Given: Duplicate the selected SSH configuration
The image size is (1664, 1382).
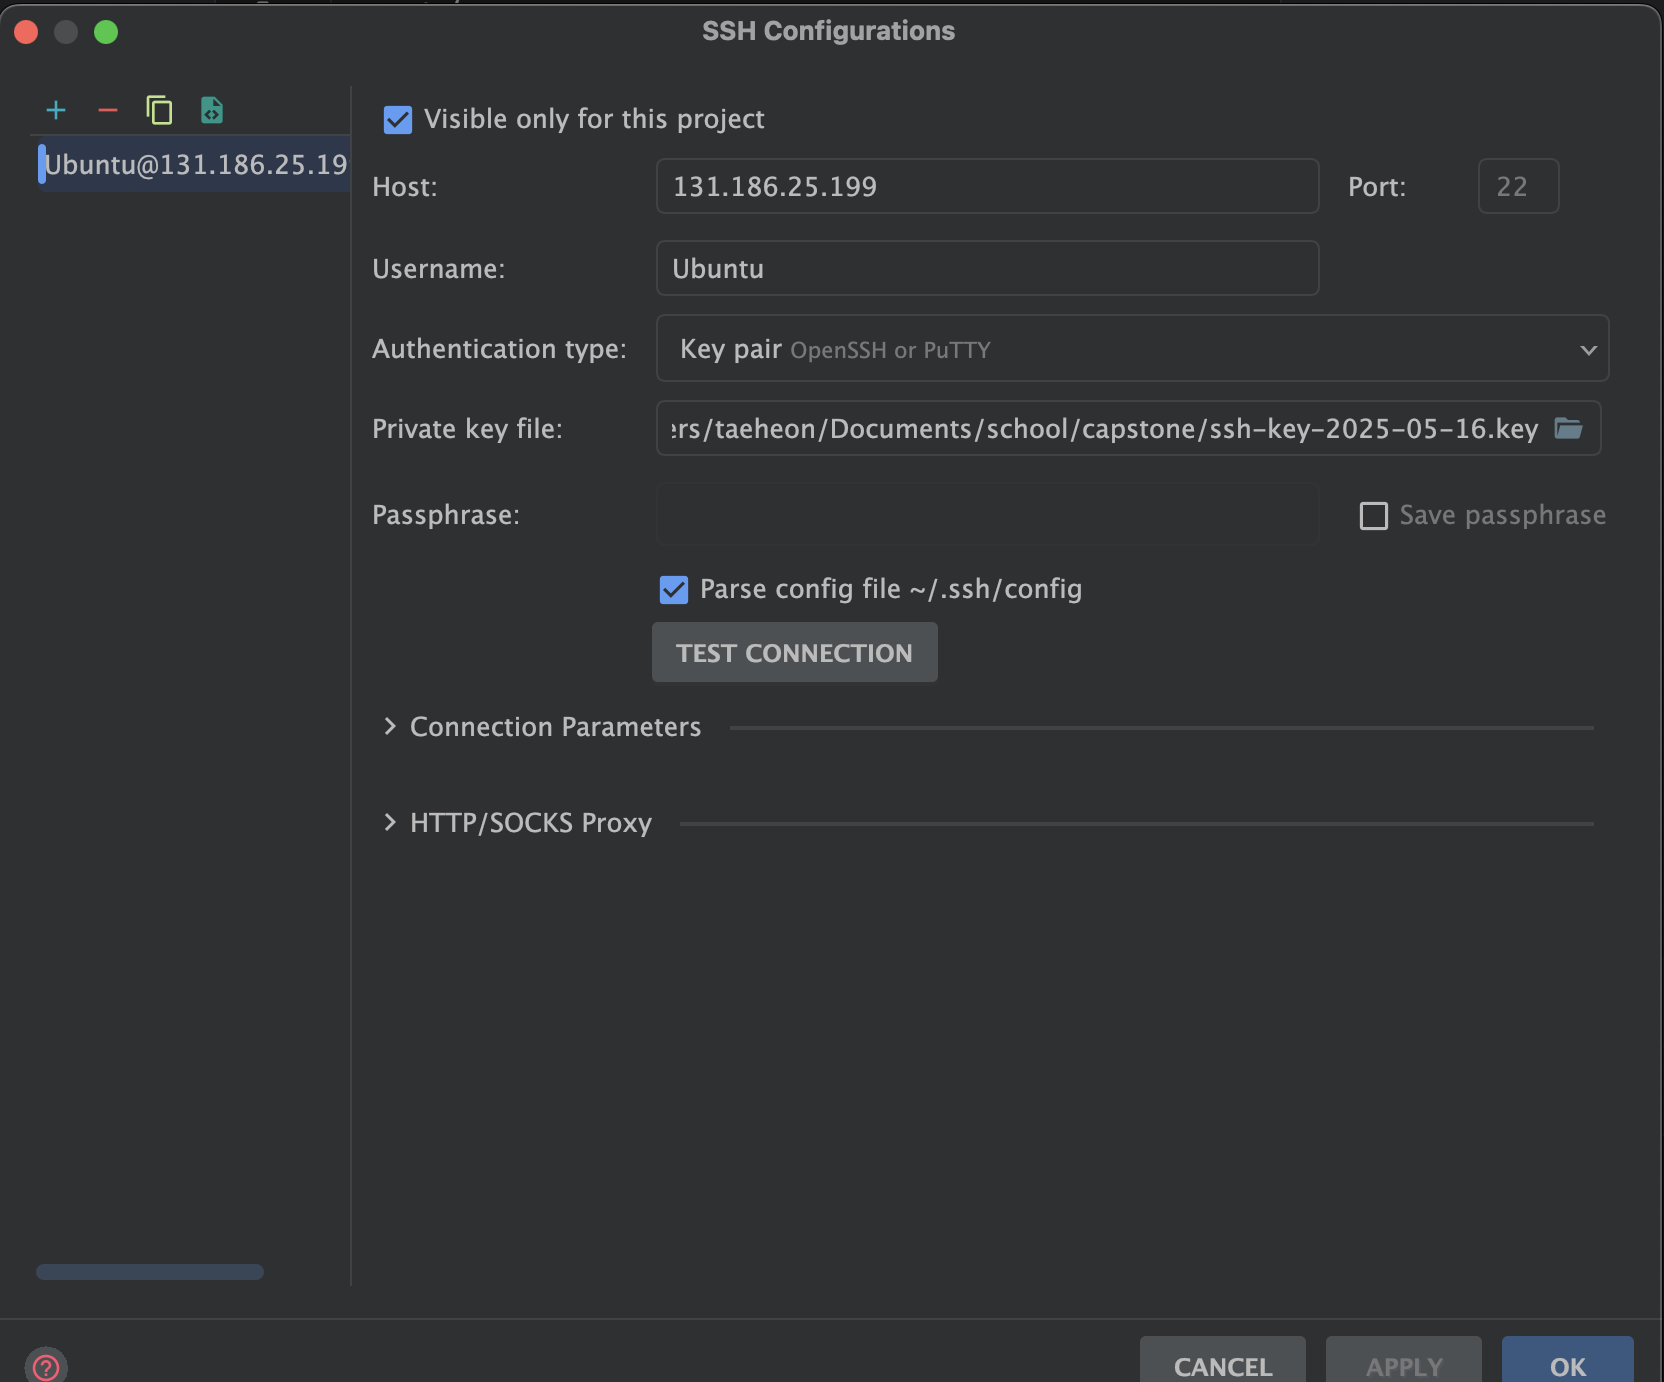Looking at the screenshot, I should pyautogui.click(x=160, y=110).
